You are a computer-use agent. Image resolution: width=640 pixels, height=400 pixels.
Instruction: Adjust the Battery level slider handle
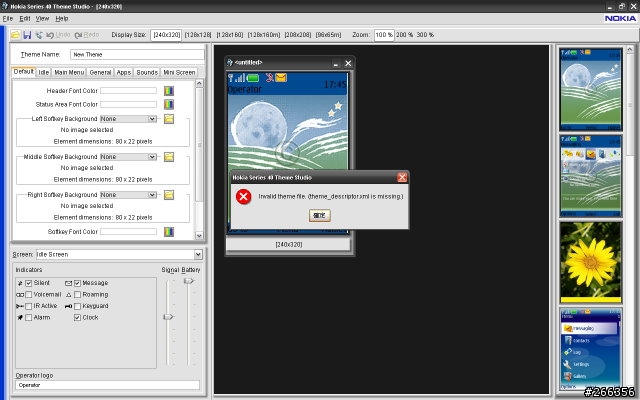pyautogui.click(x=189, y=281)
